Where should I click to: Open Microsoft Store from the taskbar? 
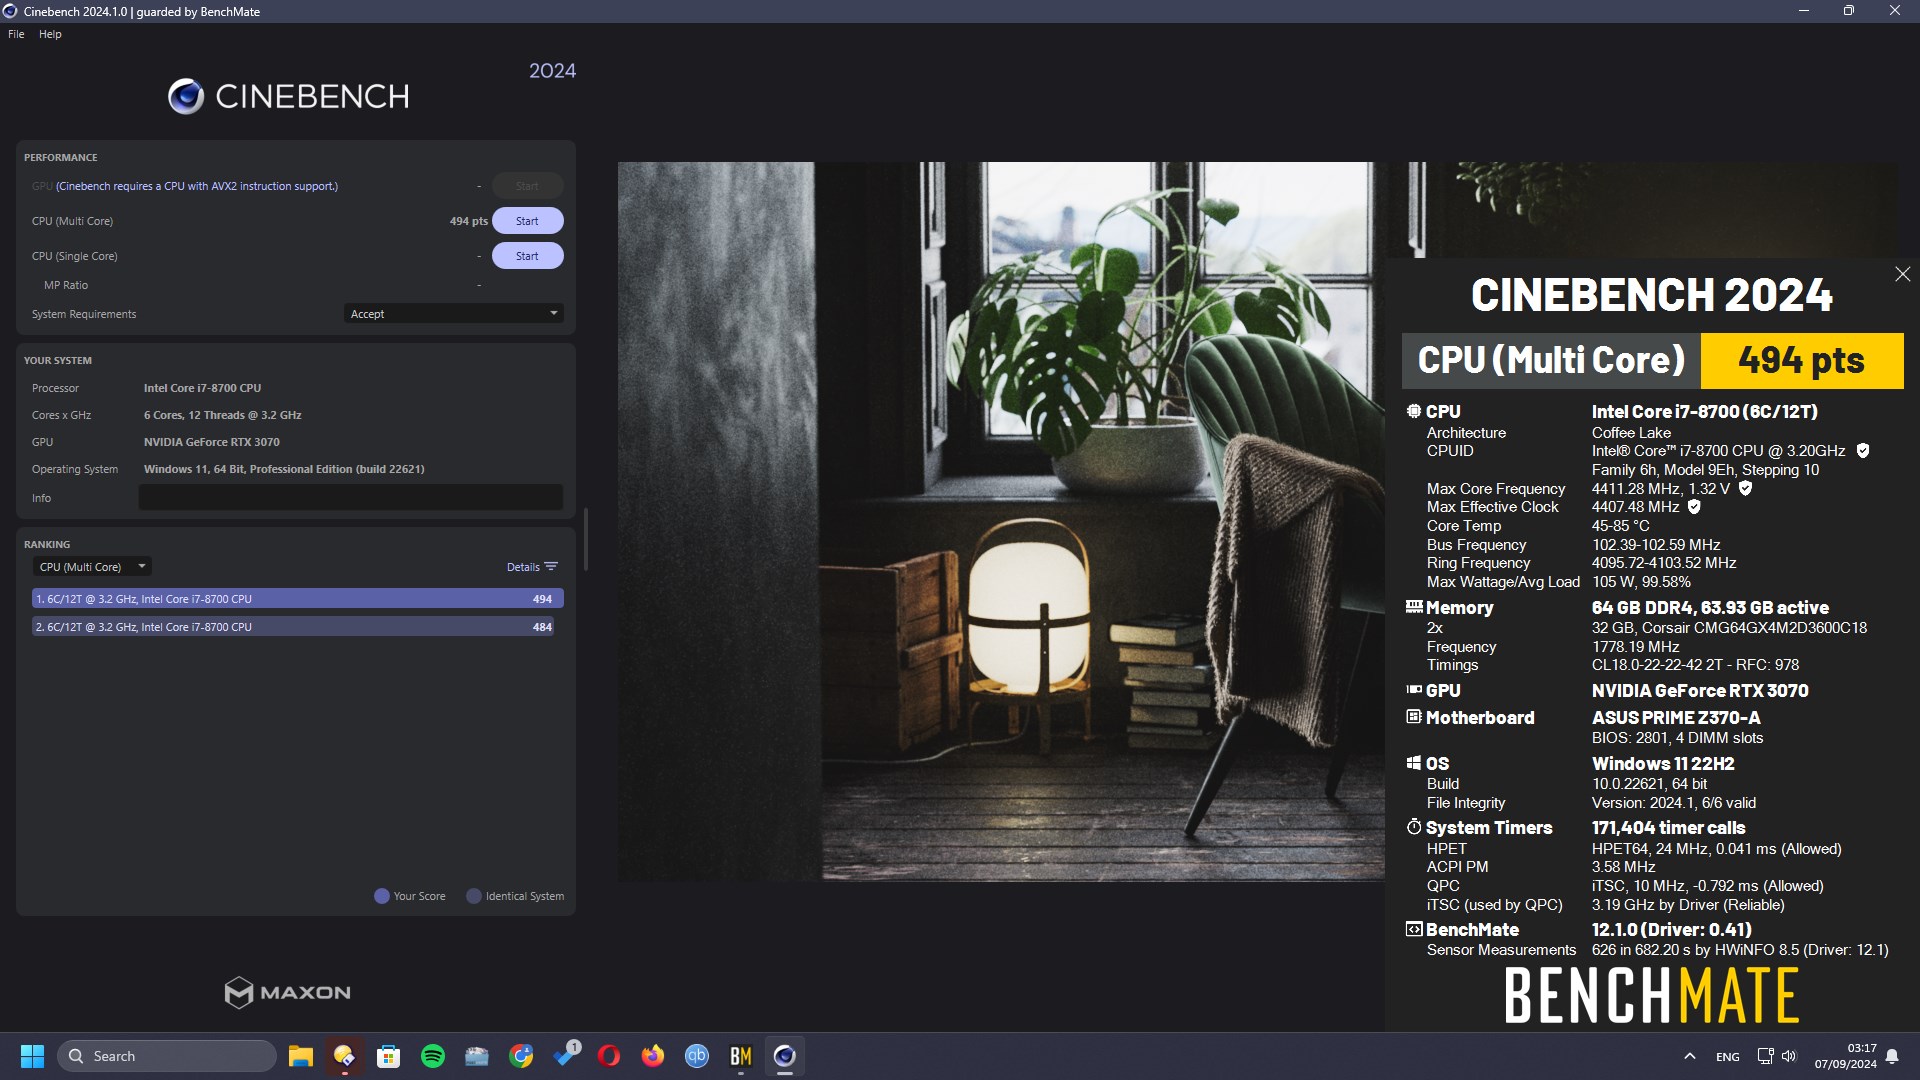point(388,1056)
